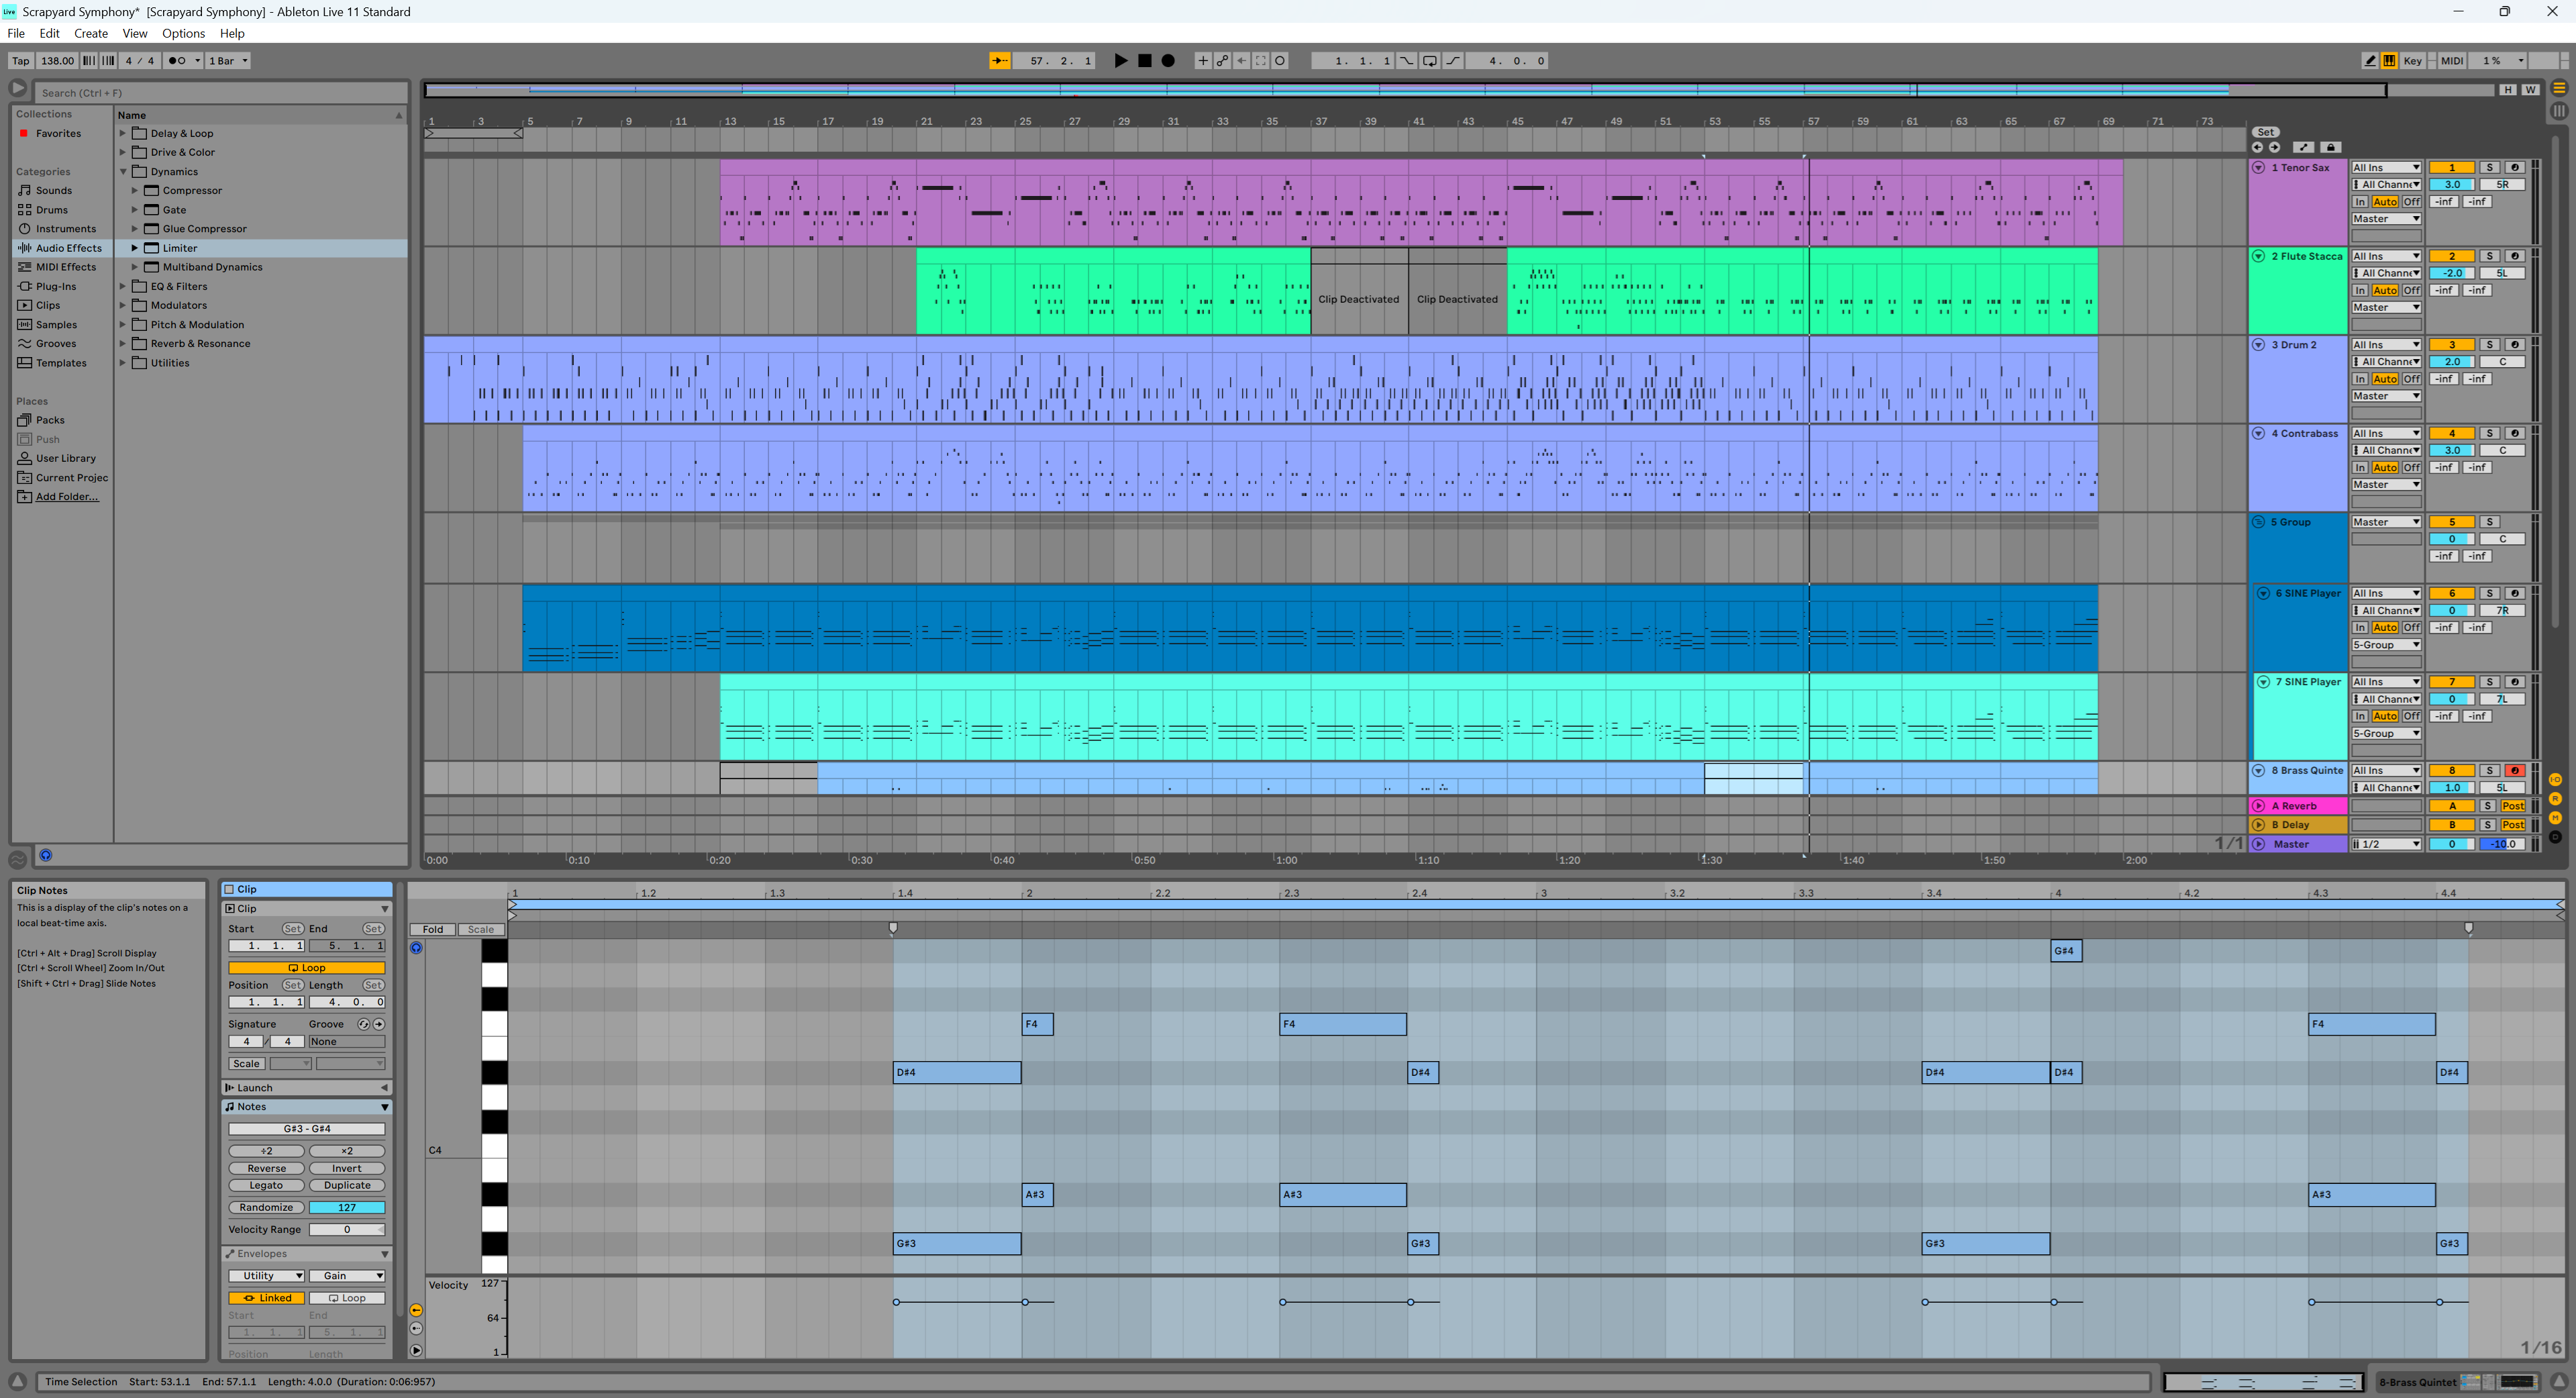Open the Options menu
2576x1398 pixels.
[183, 33]
